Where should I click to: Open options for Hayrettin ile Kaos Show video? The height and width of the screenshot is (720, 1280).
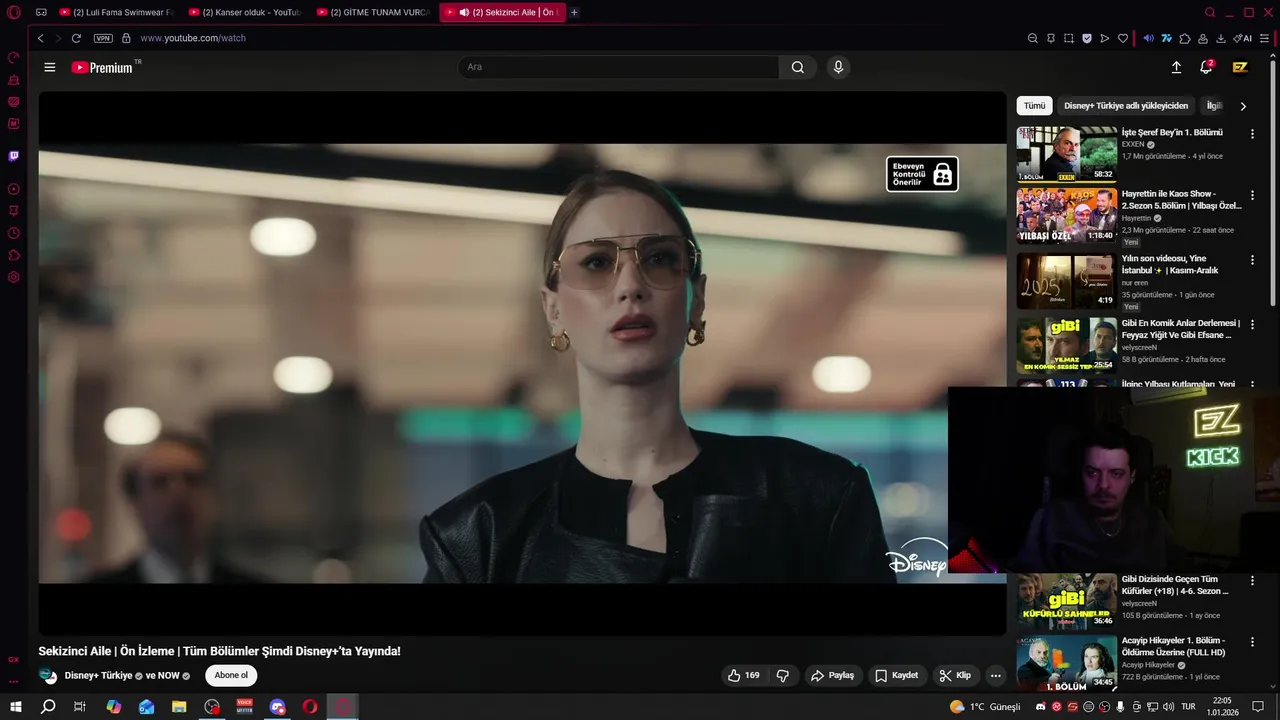[1252, 195]
